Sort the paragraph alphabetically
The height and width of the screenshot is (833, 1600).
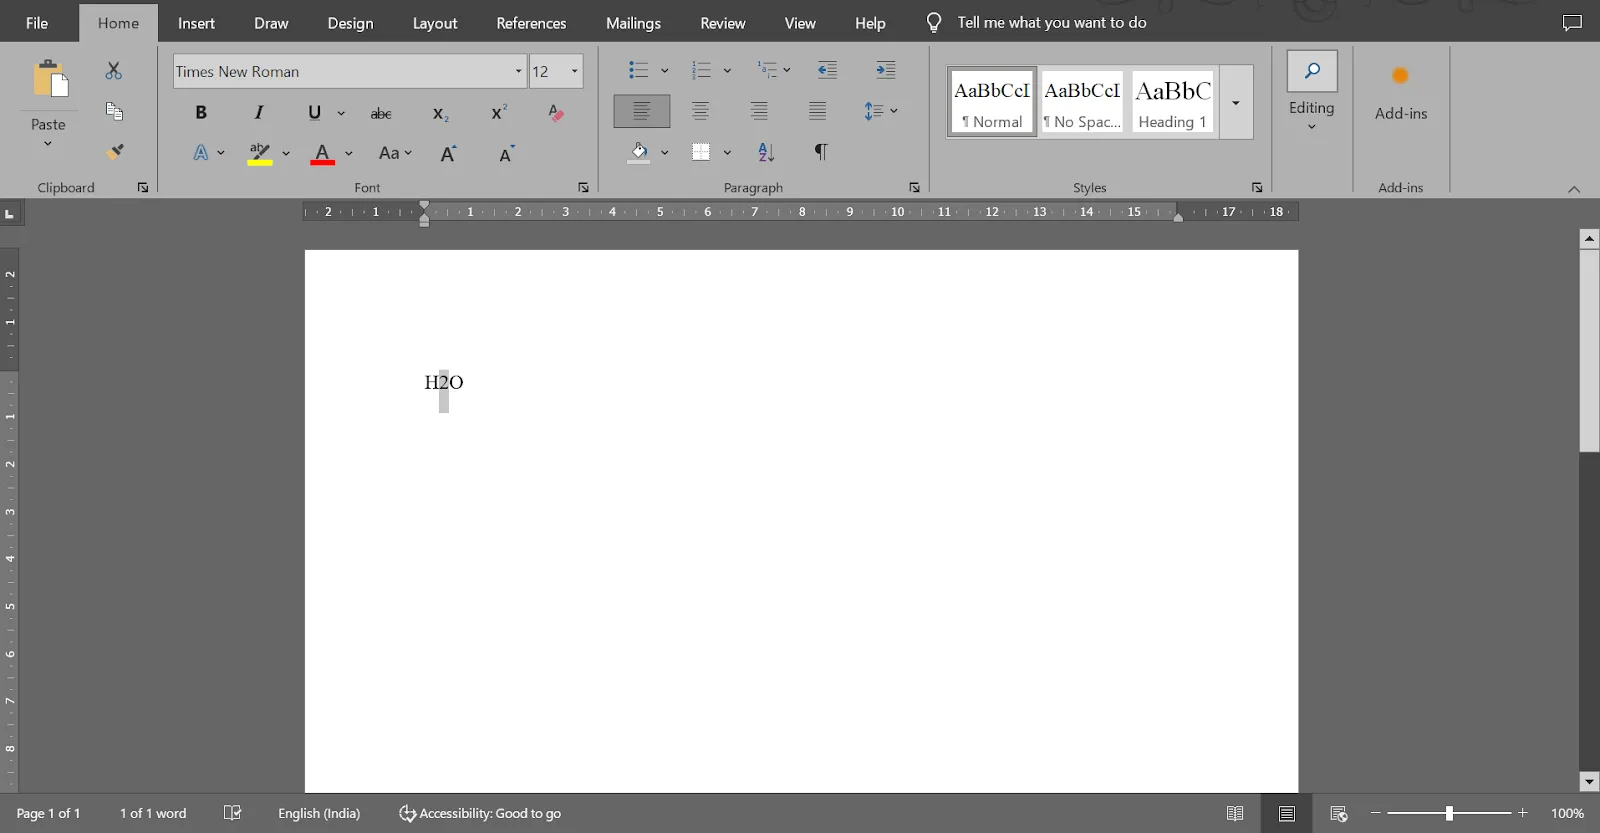pyautogui.click(x=766, y=152)
